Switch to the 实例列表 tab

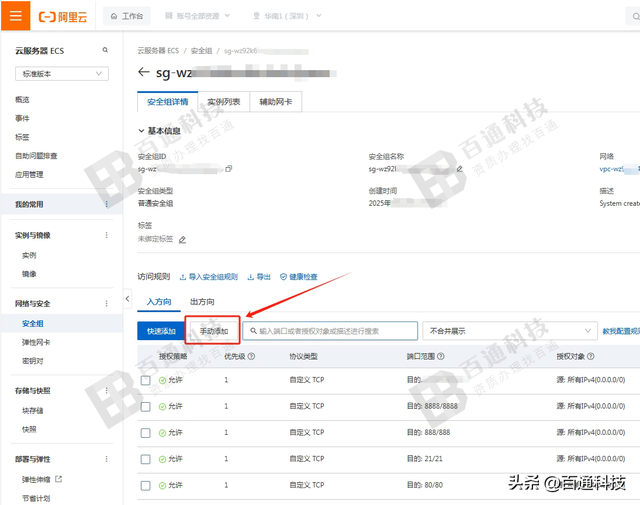pos(224,102)
